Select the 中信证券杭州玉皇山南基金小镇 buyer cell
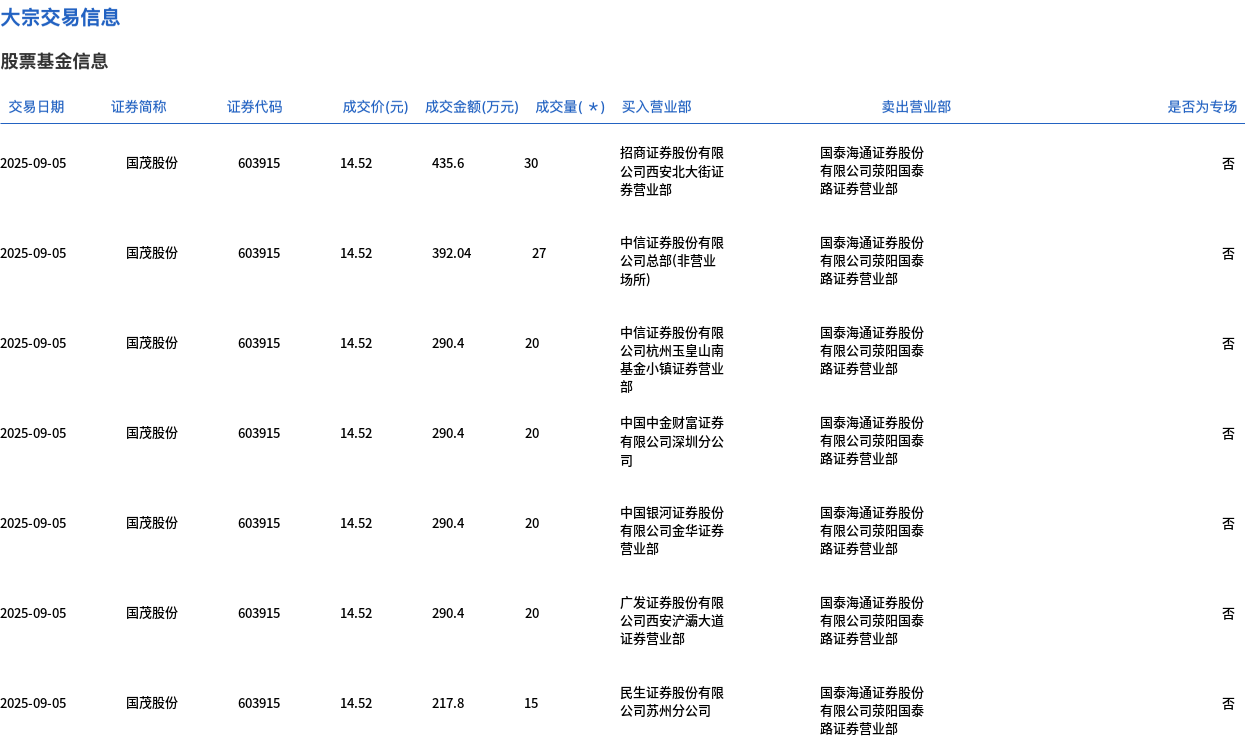The image size is (1245, 754). point(672,360)
